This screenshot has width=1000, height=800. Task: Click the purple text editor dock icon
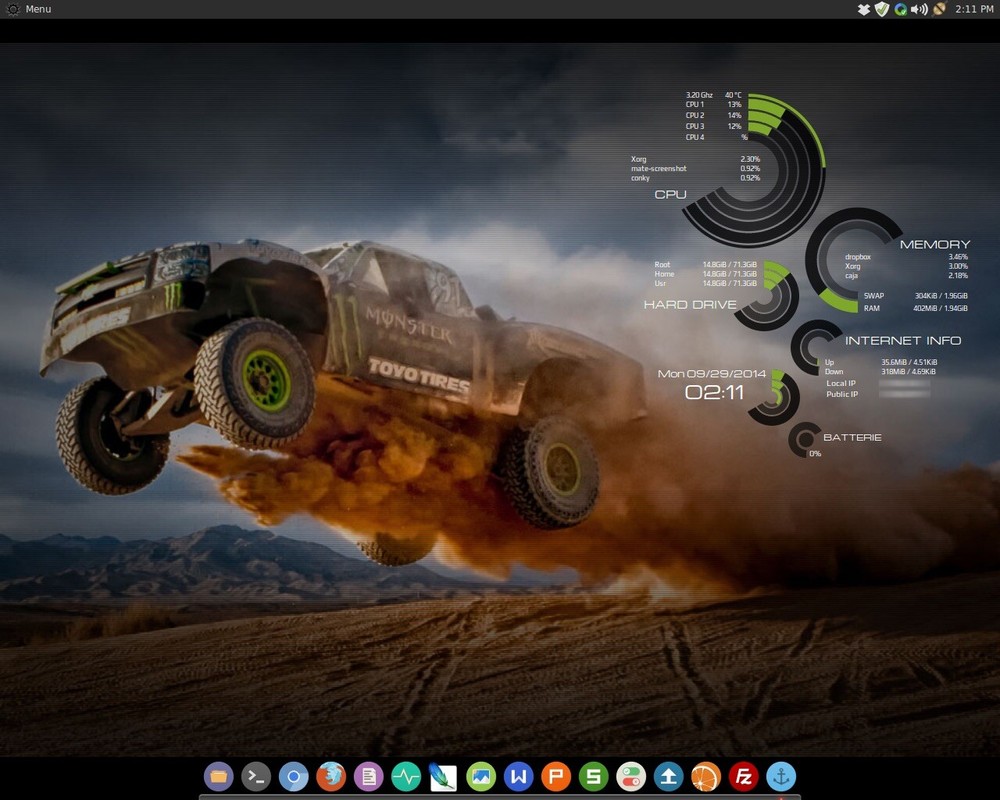pyautogui.click(x=367, y=777)
